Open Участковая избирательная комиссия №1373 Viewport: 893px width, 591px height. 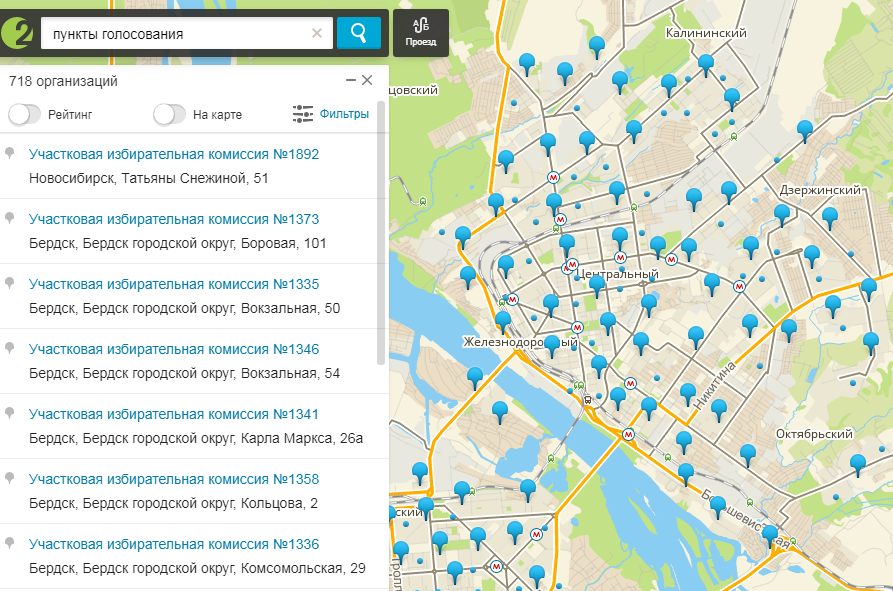174,219
